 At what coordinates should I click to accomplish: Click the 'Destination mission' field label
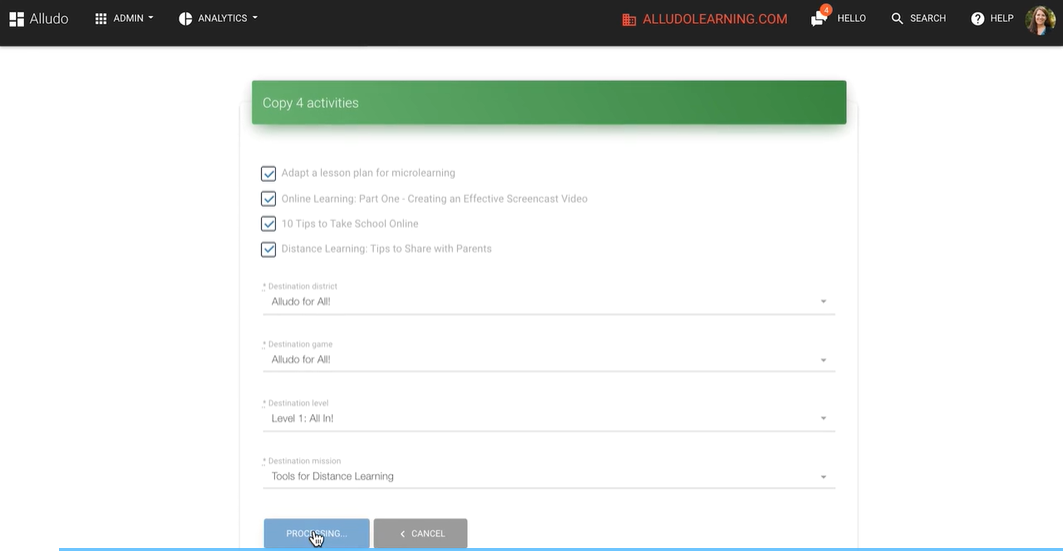304,461
